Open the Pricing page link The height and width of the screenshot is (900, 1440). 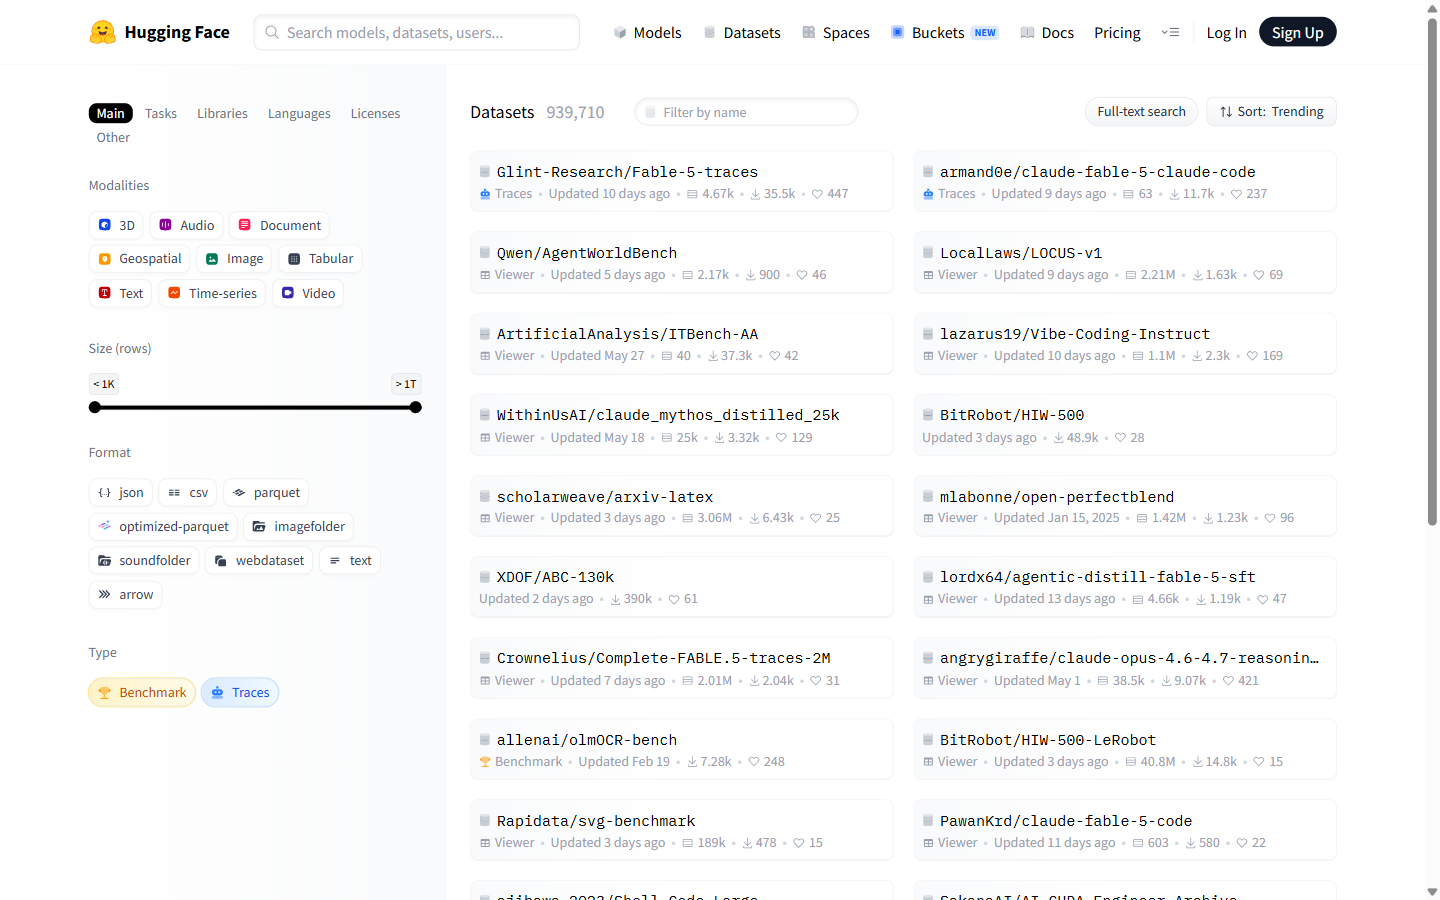(x=1117, y=32)
